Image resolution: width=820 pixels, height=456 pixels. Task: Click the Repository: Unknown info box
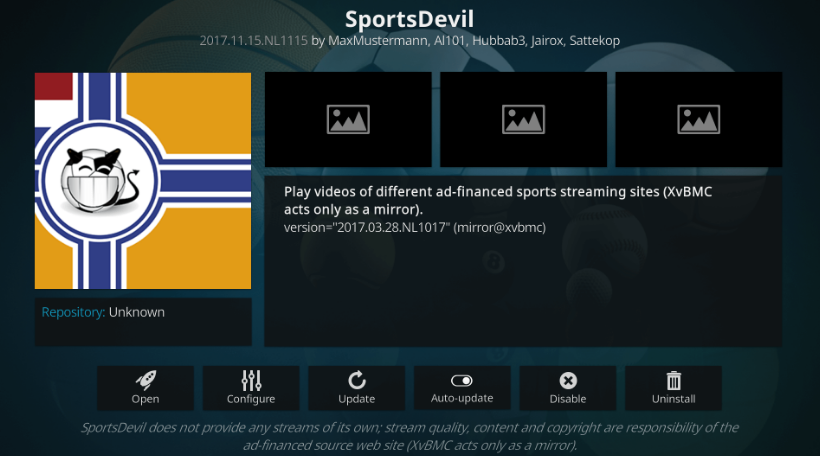(143, 322)
